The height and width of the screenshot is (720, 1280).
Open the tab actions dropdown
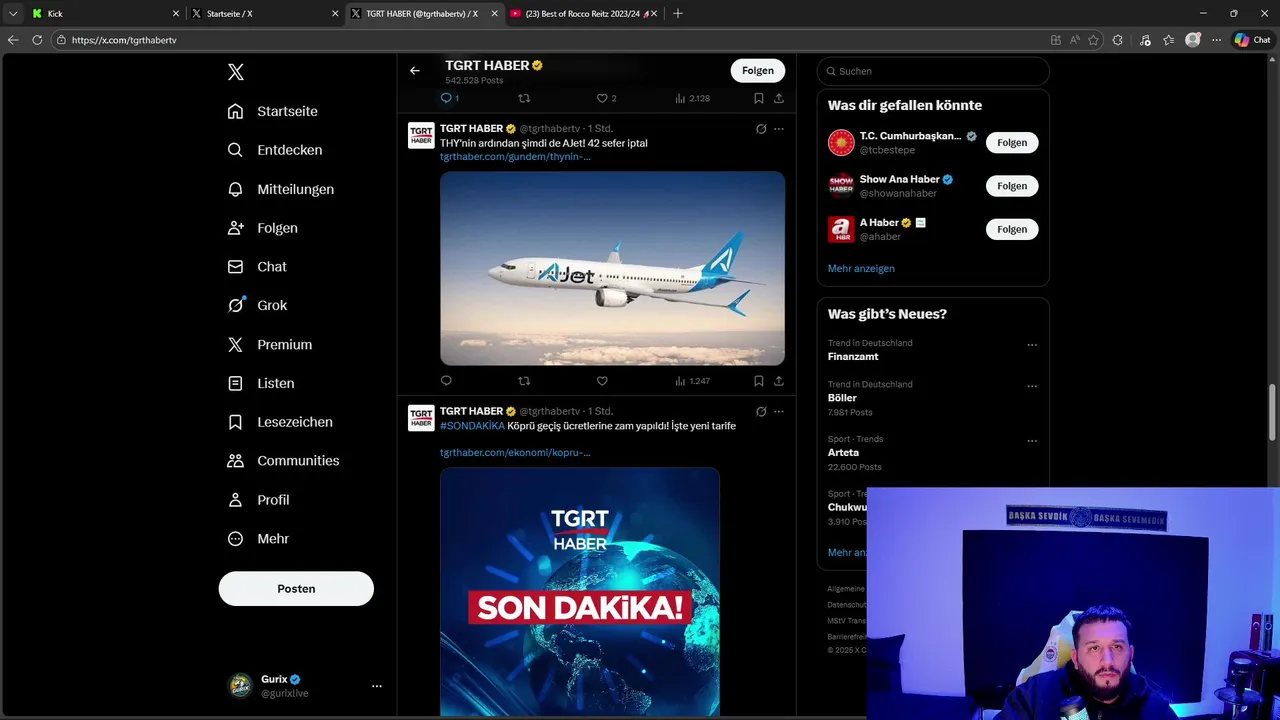(13, 14)
